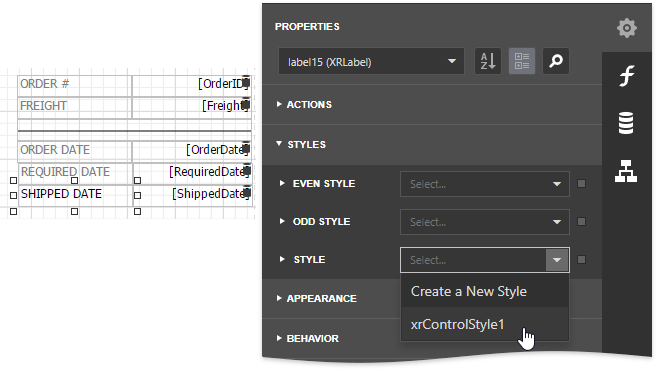
Task: Expand the ACTIONS section
Action: [x=279, y=104]
